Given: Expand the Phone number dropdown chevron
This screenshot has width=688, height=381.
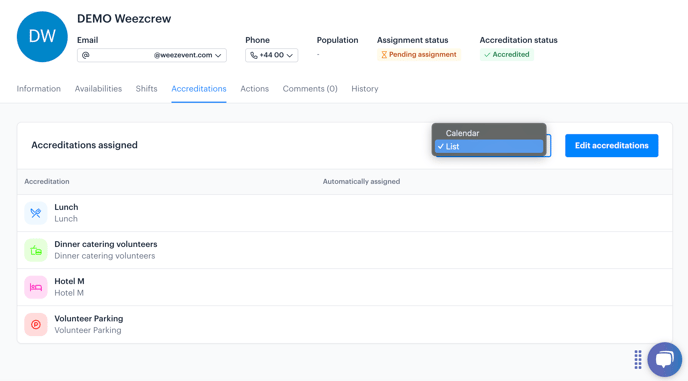Looking at the screenshot, I should coord(289,55).
